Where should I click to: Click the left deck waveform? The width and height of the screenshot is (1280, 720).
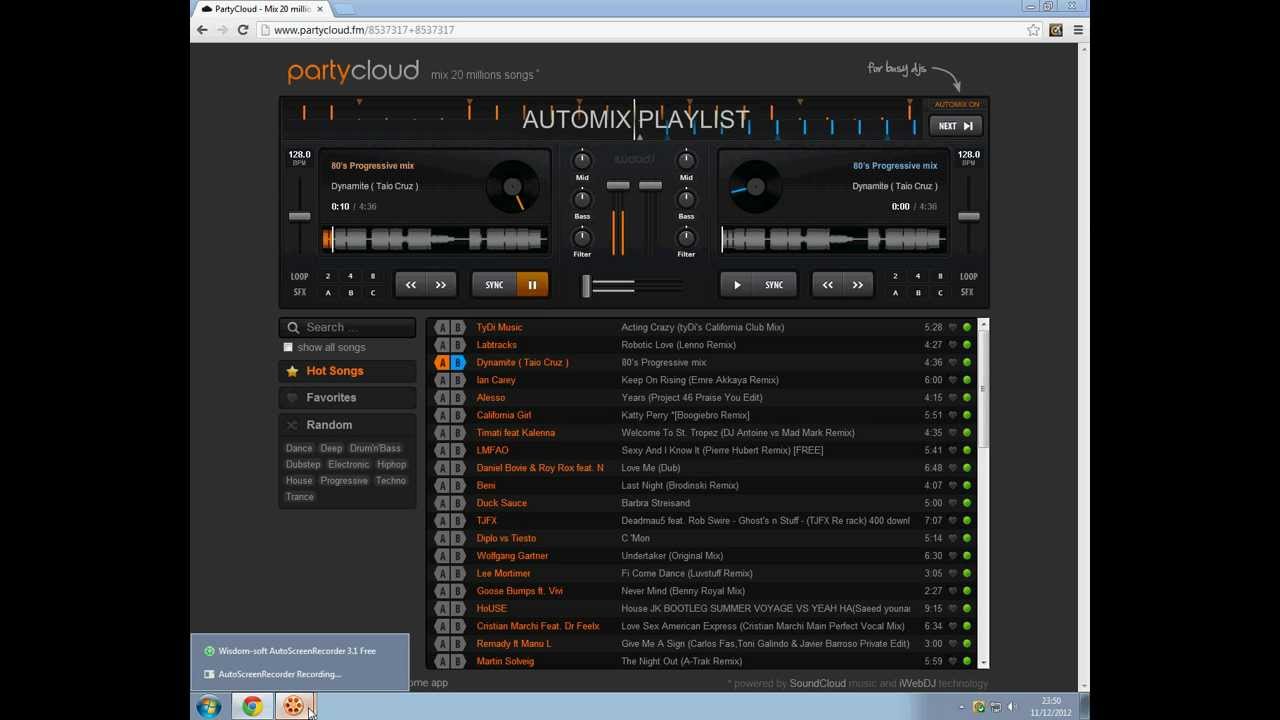pyautogui.click(x=434, y=239)
